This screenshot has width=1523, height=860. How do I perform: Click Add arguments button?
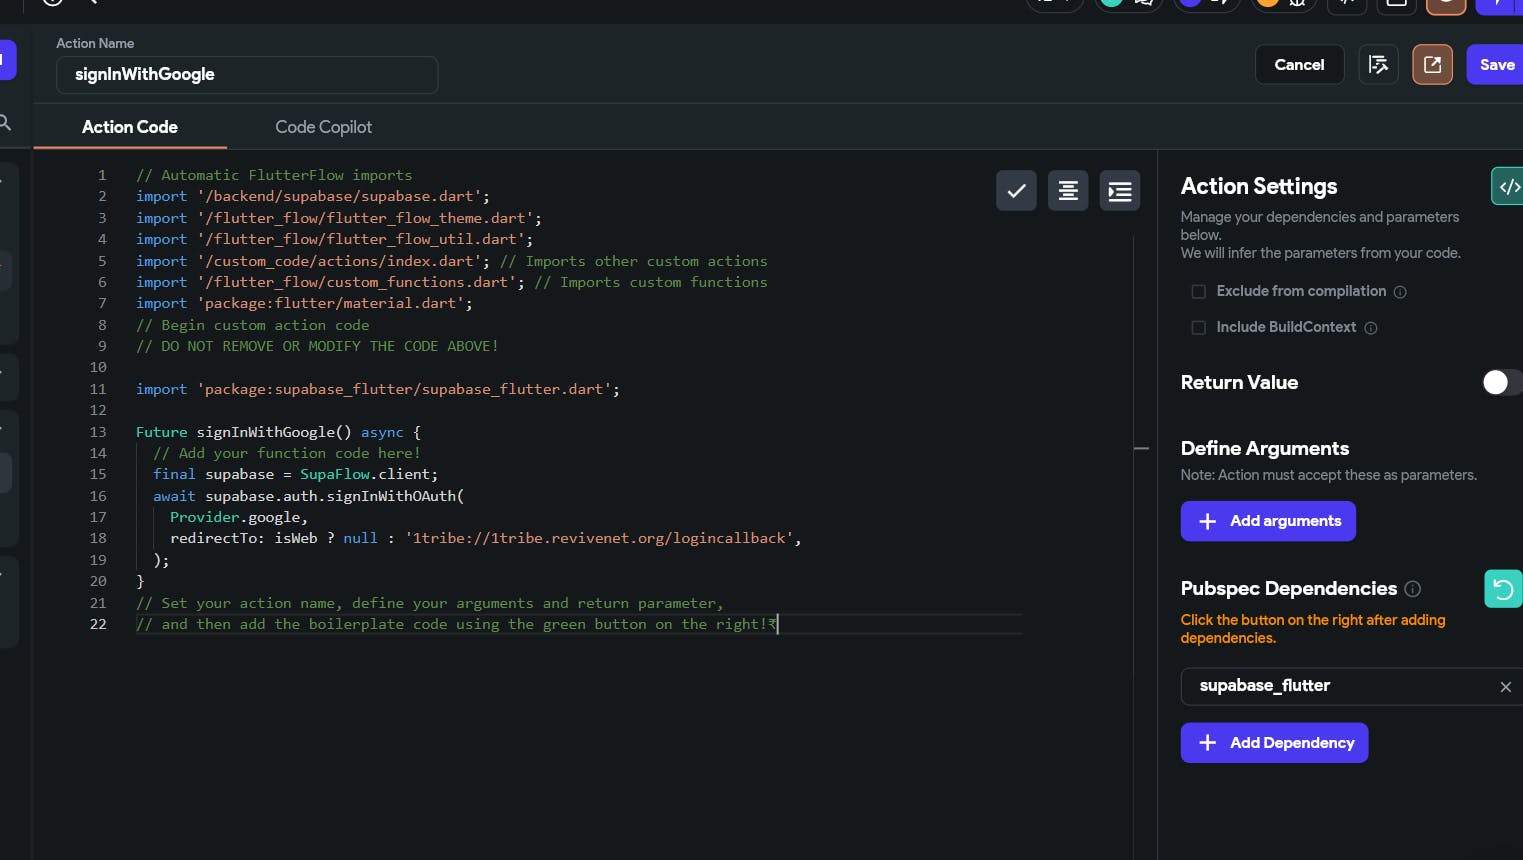(x=1267, y=521)
